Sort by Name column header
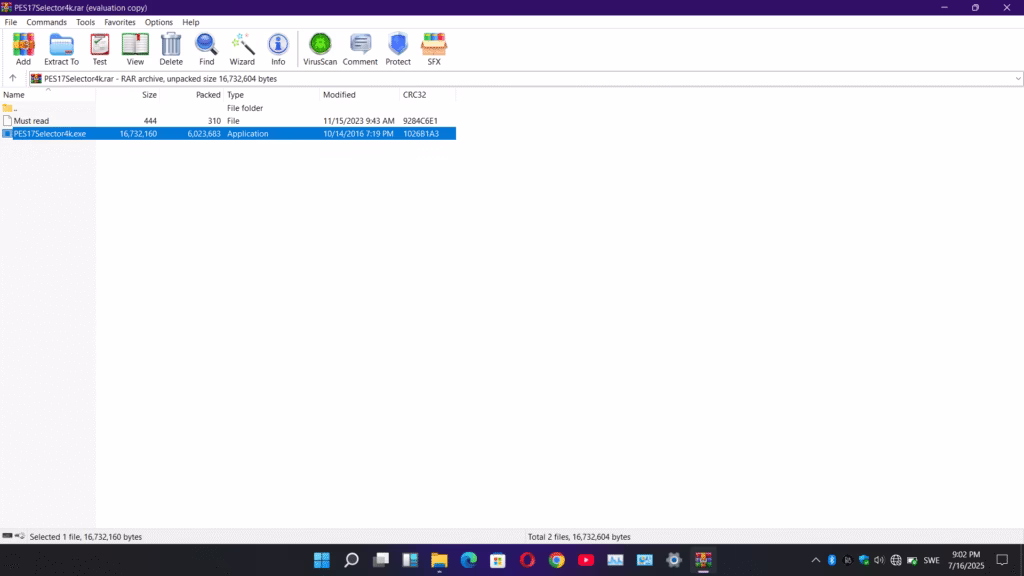1024x576 pixels. pos(48,95)
